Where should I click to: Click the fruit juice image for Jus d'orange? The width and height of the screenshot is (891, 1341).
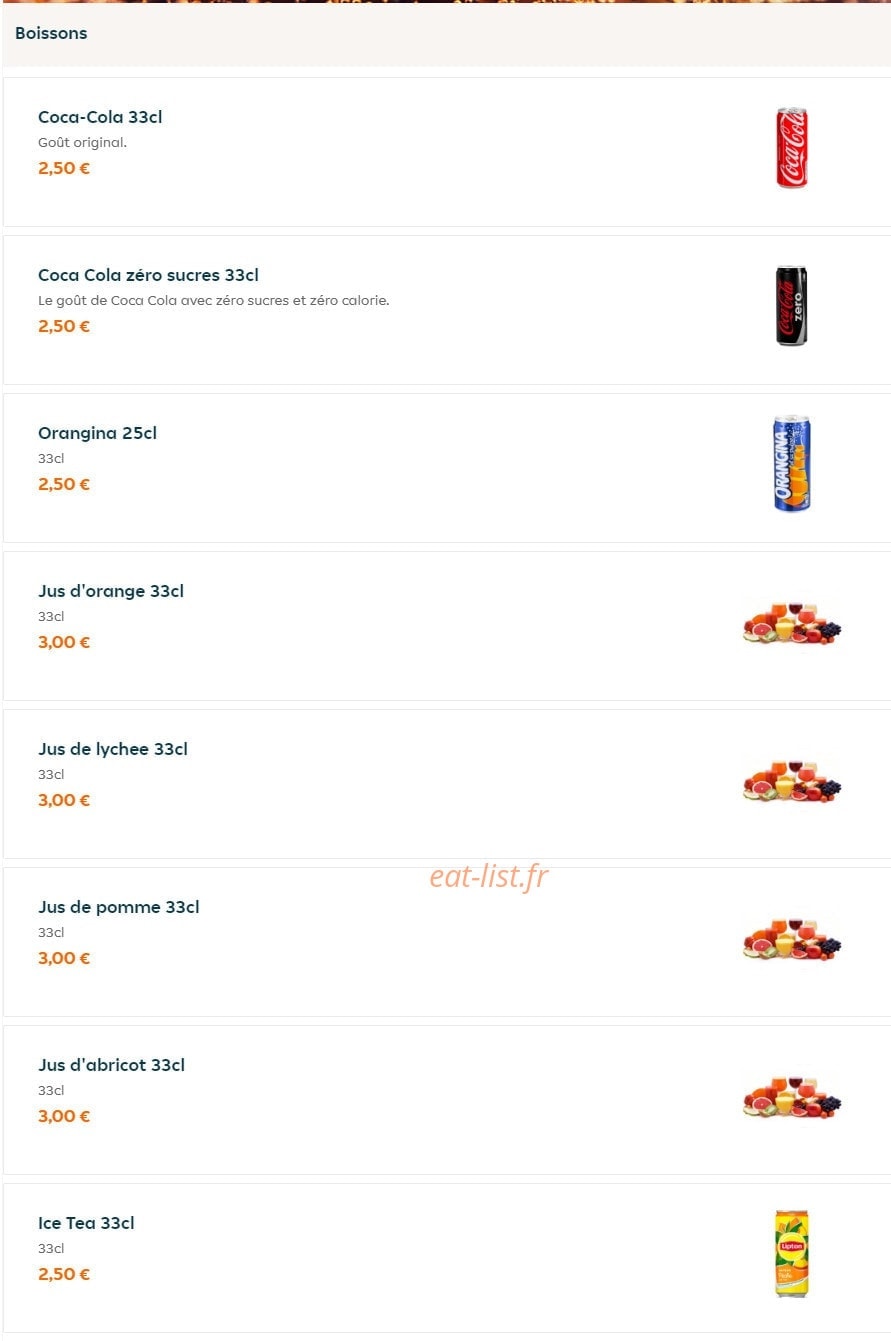tap(792, 623)
